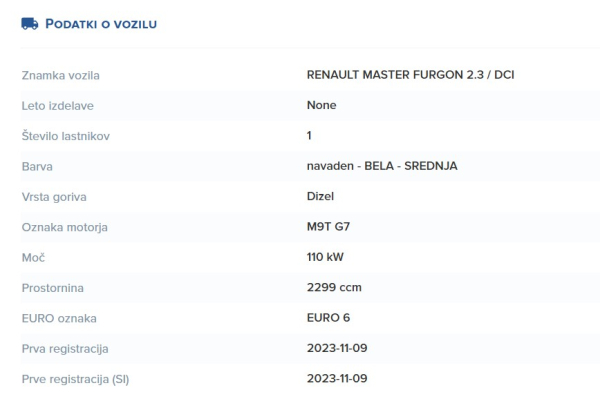
Task: Click the 'EURO oznaka' label
Action: (x=59, y=319)
